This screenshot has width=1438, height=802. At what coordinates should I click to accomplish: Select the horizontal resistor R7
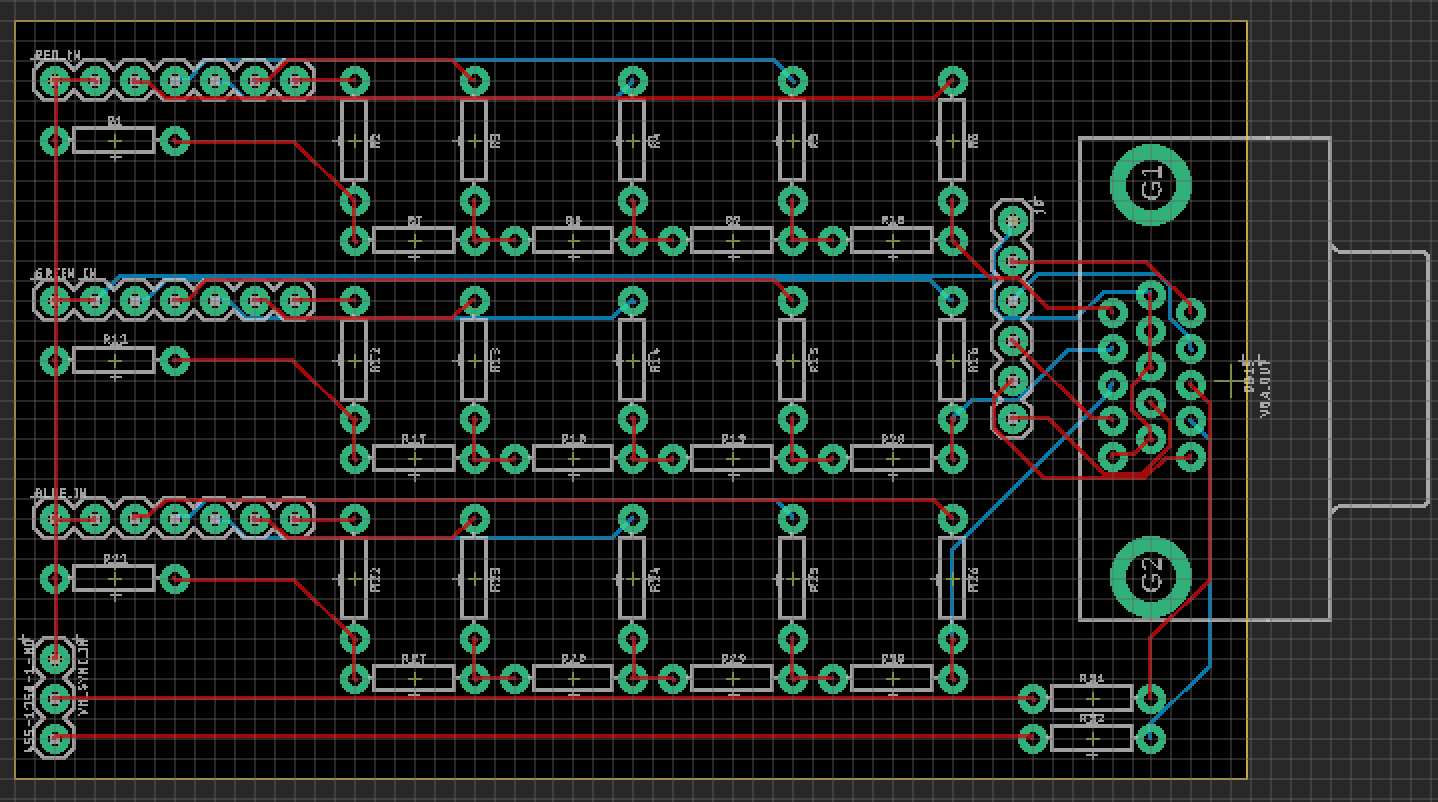[x=414, y=240]
